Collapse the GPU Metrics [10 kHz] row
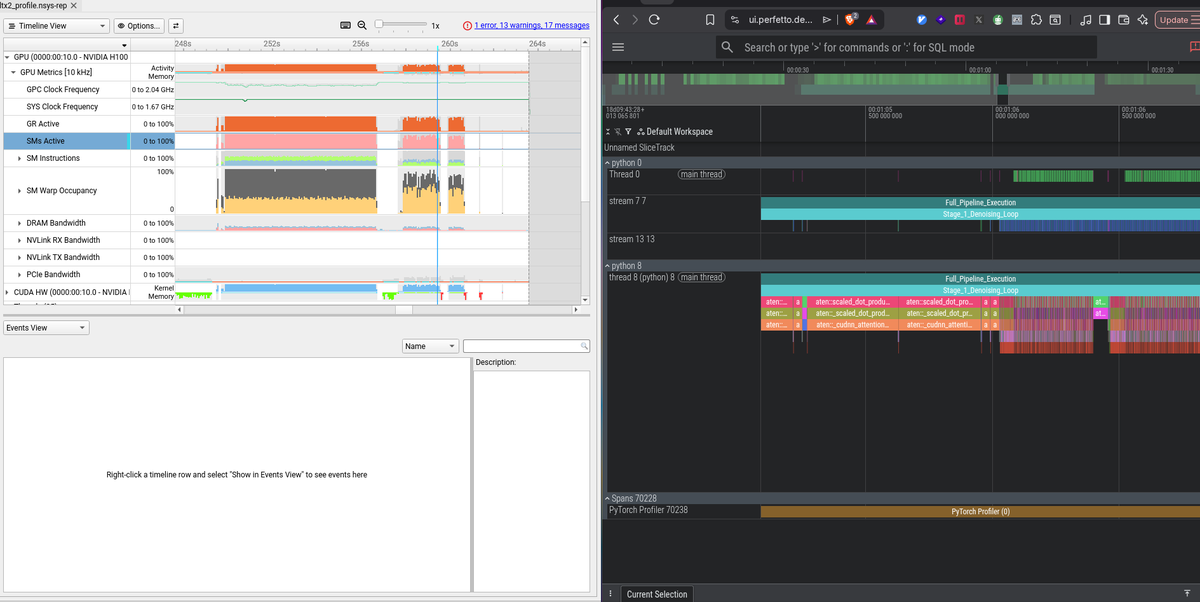 pyautogui.click(x=12, y=72)
